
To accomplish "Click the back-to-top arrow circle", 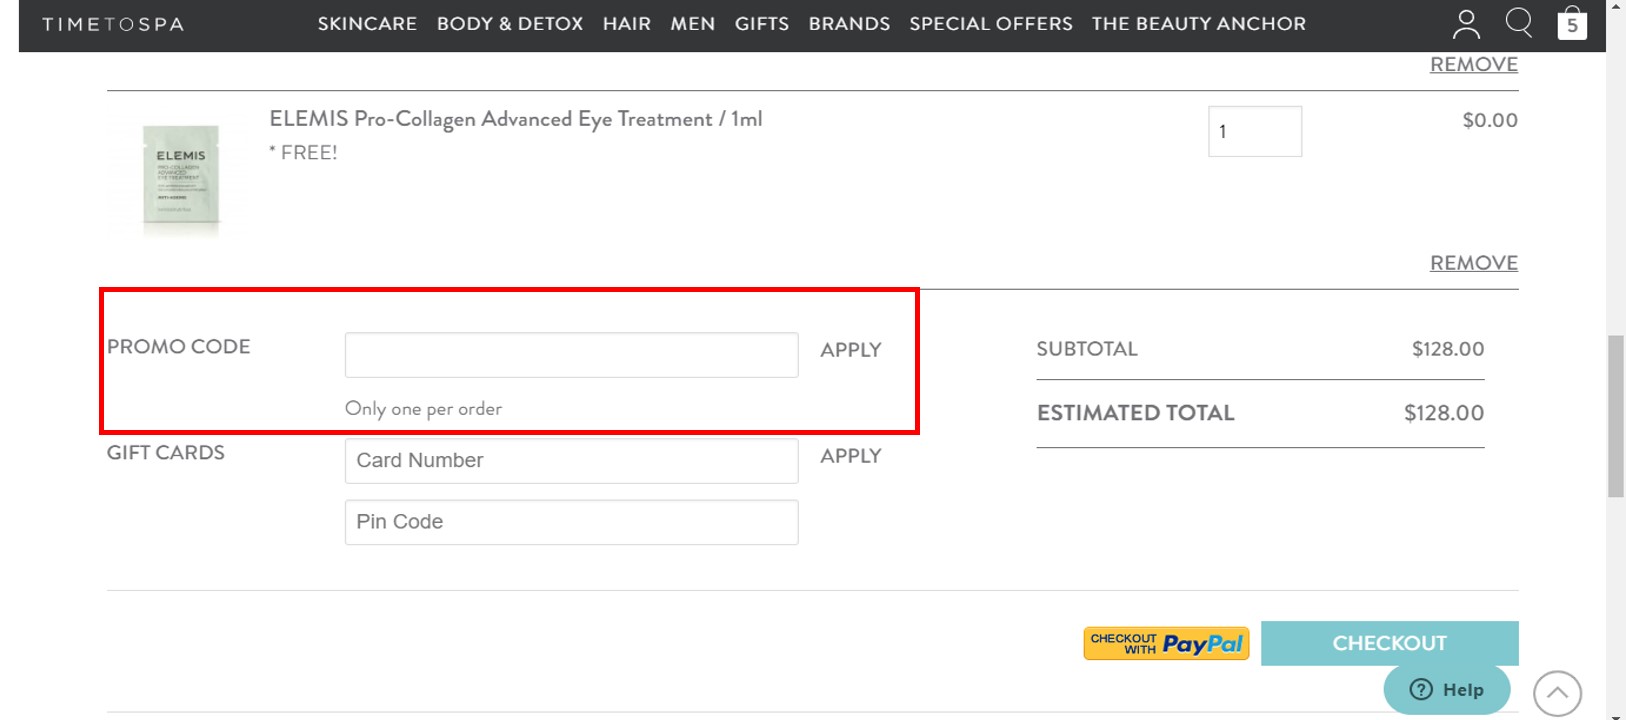I will (x=1557, y=694).
